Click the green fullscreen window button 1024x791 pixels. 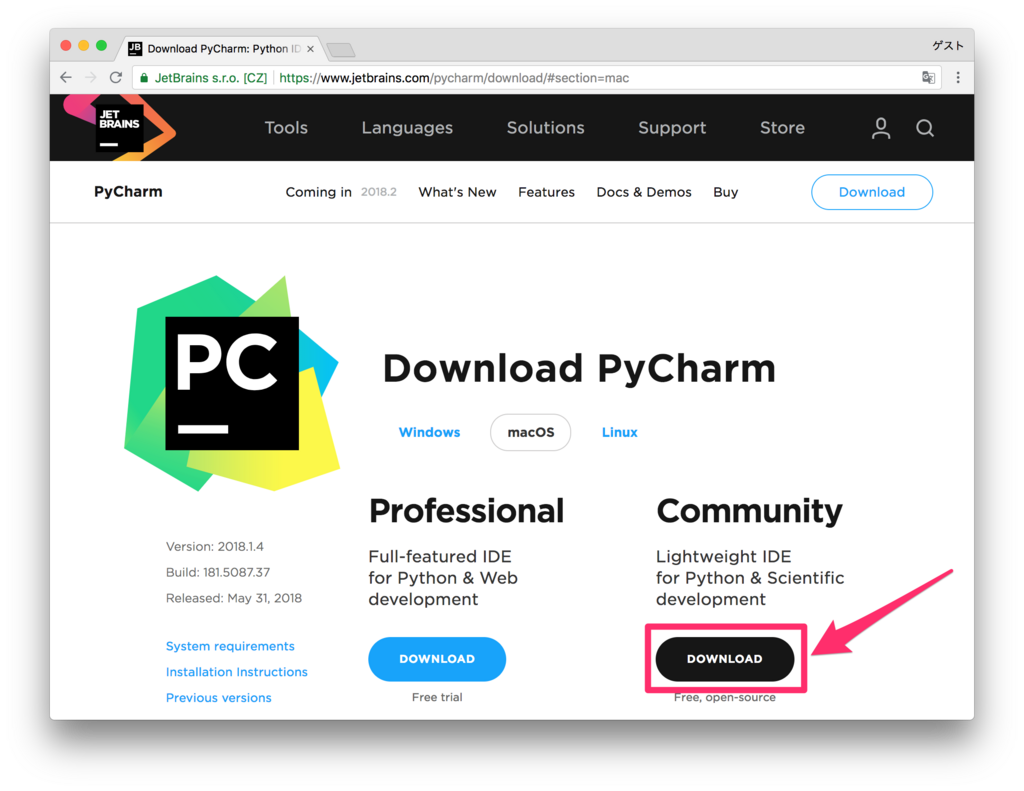pos(101,45)
